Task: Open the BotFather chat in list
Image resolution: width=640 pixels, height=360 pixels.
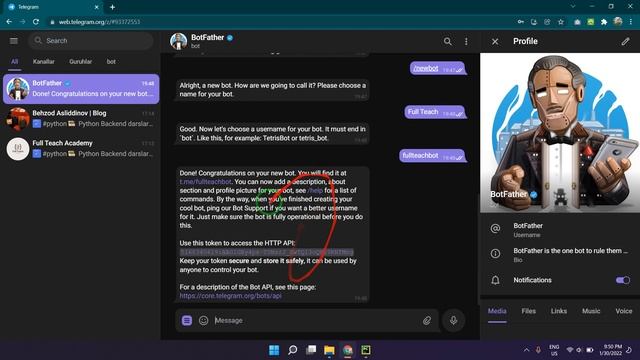Action: coord(81,89)
